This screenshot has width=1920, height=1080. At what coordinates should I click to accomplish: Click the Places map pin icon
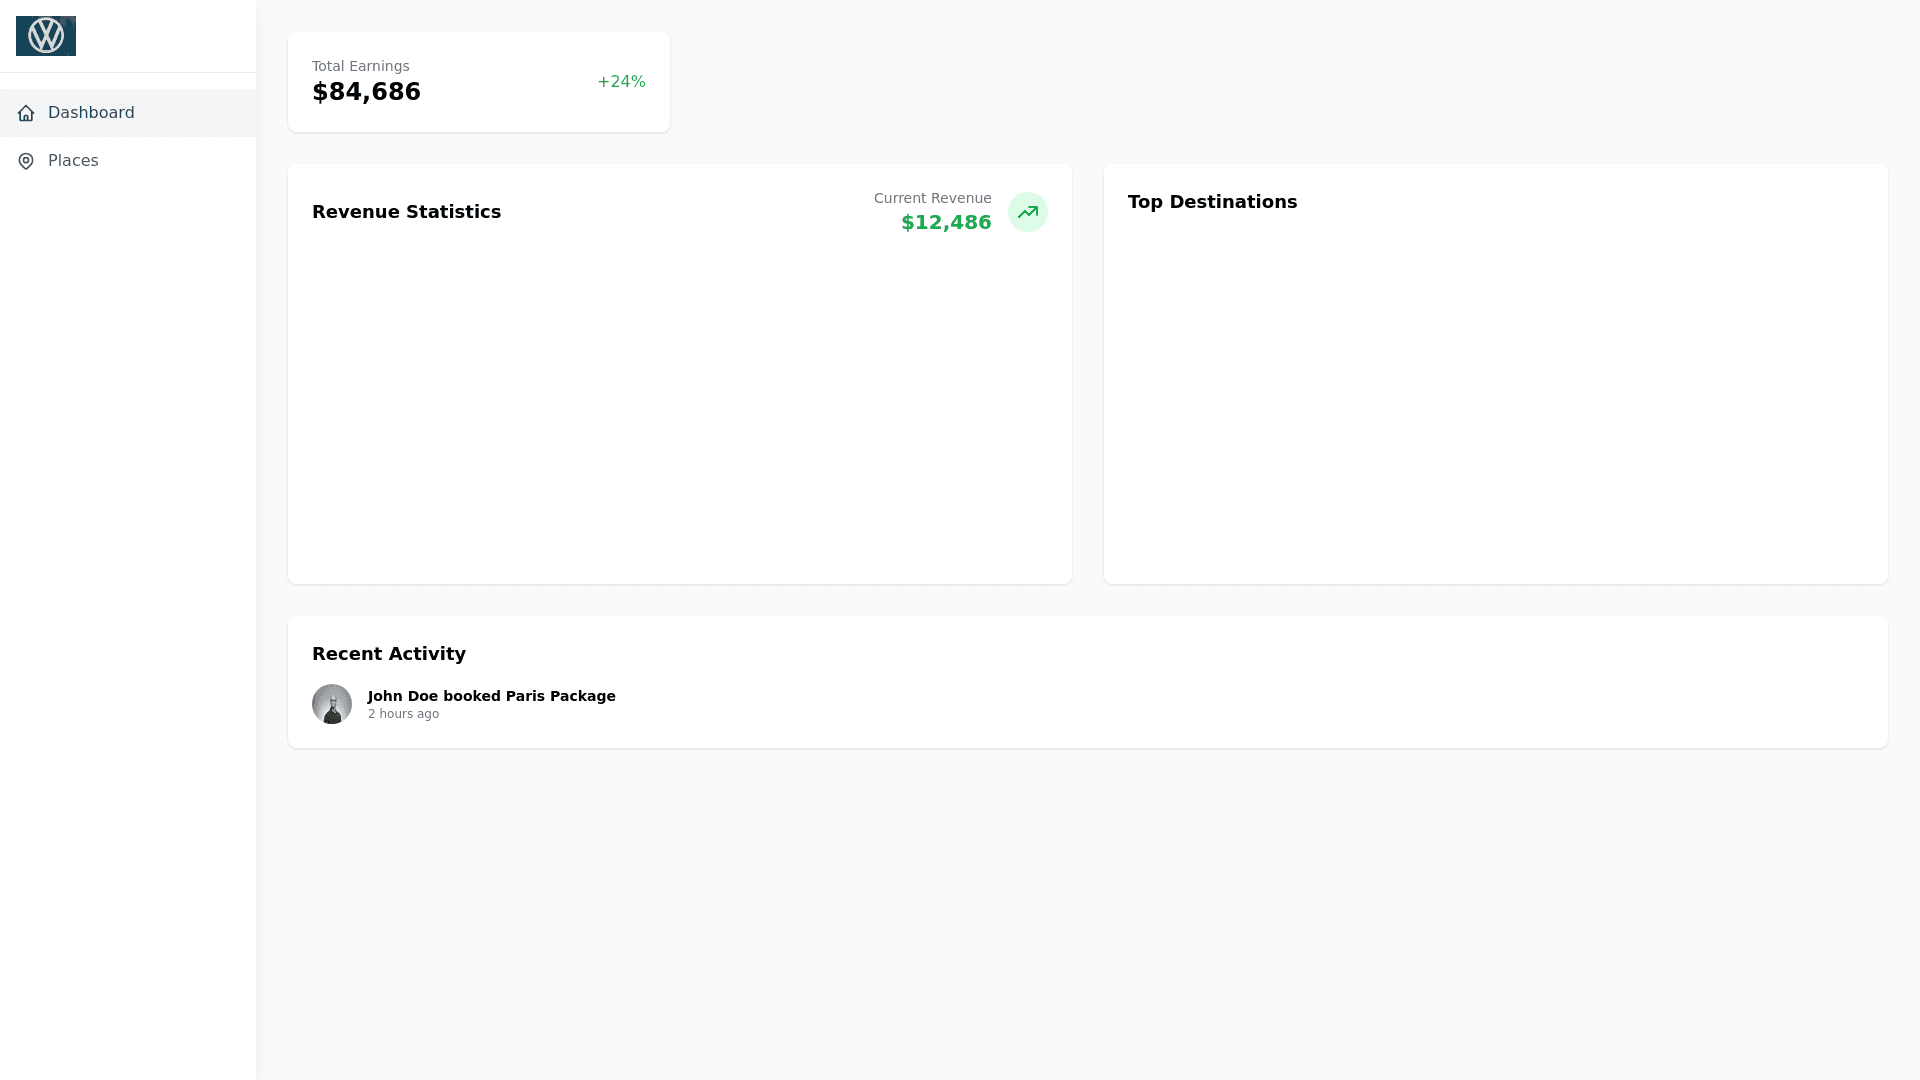point(26,161)
